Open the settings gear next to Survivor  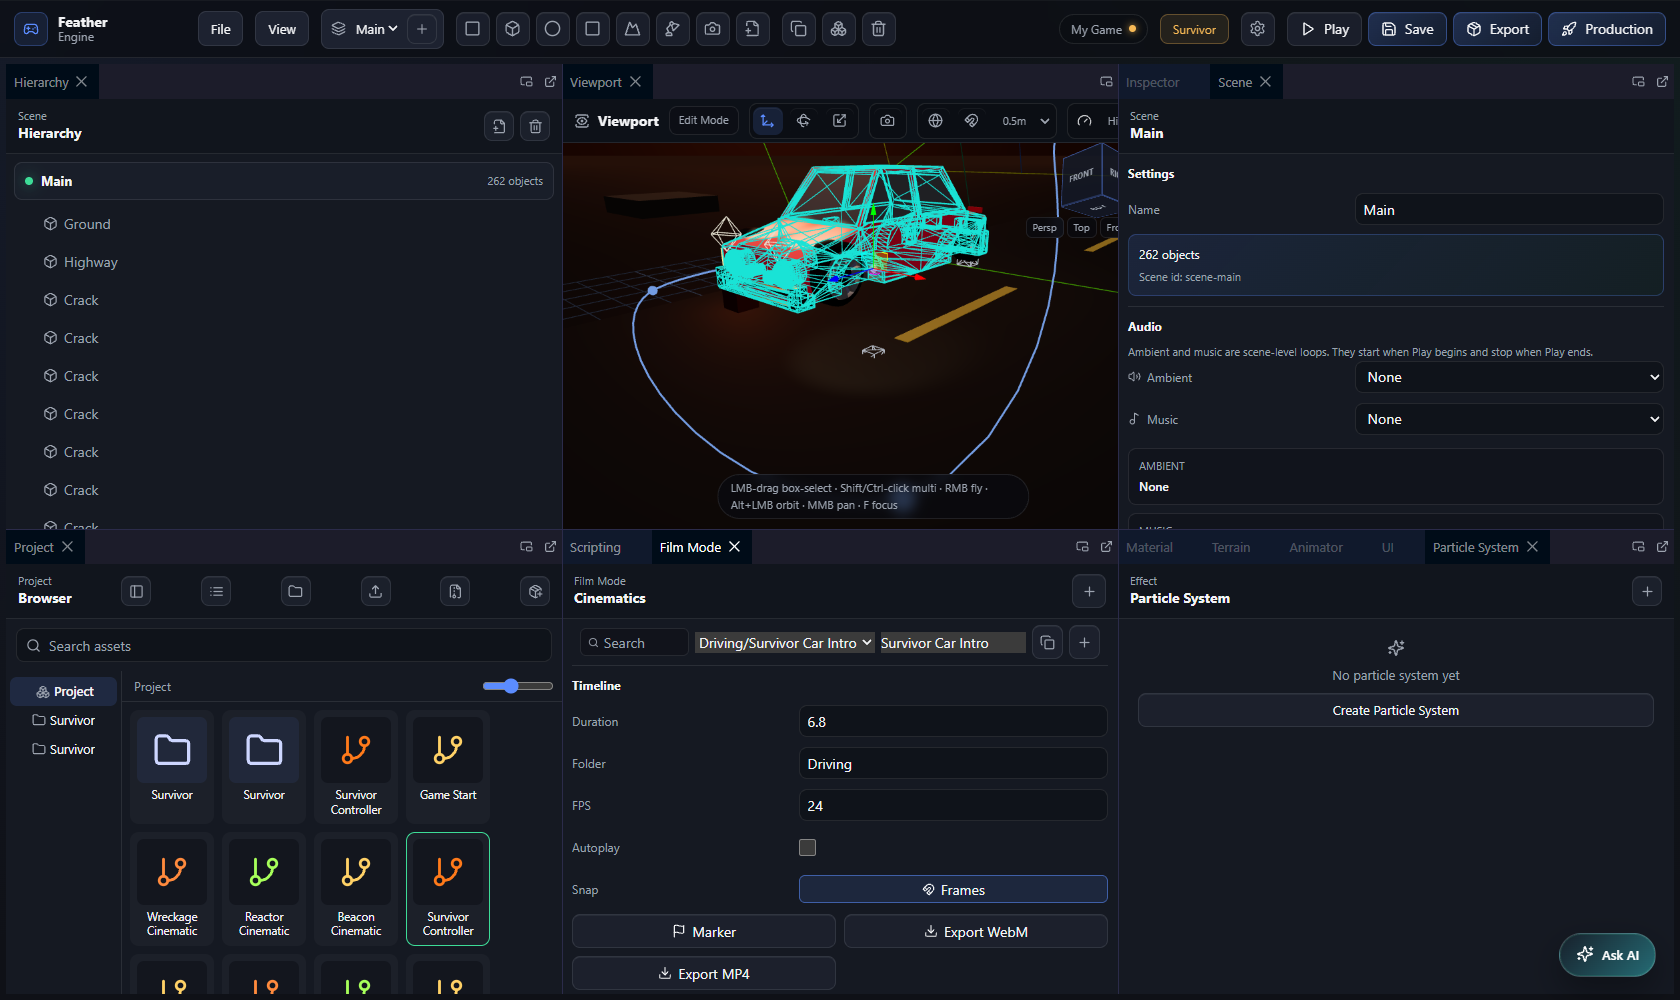1257,29
